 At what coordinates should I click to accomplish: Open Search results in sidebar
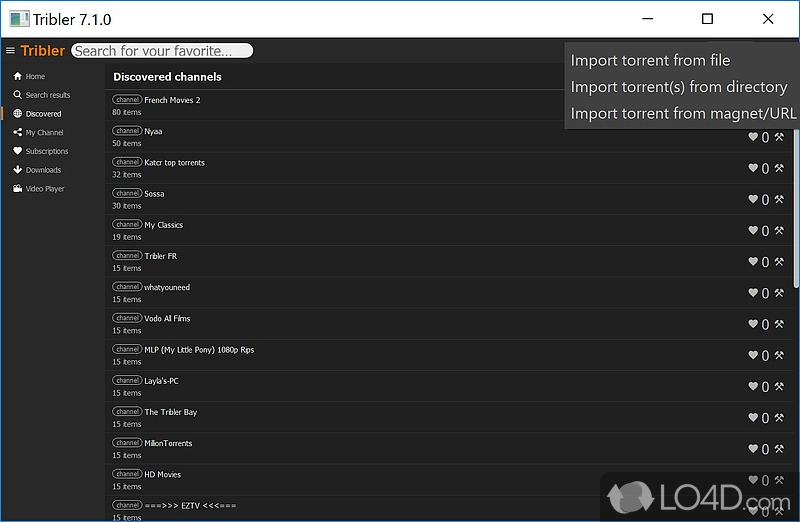[x=17, y=95]
